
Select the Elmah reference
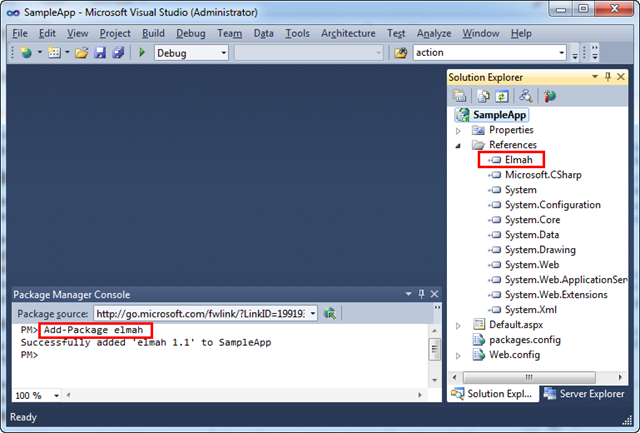[518, 160]
